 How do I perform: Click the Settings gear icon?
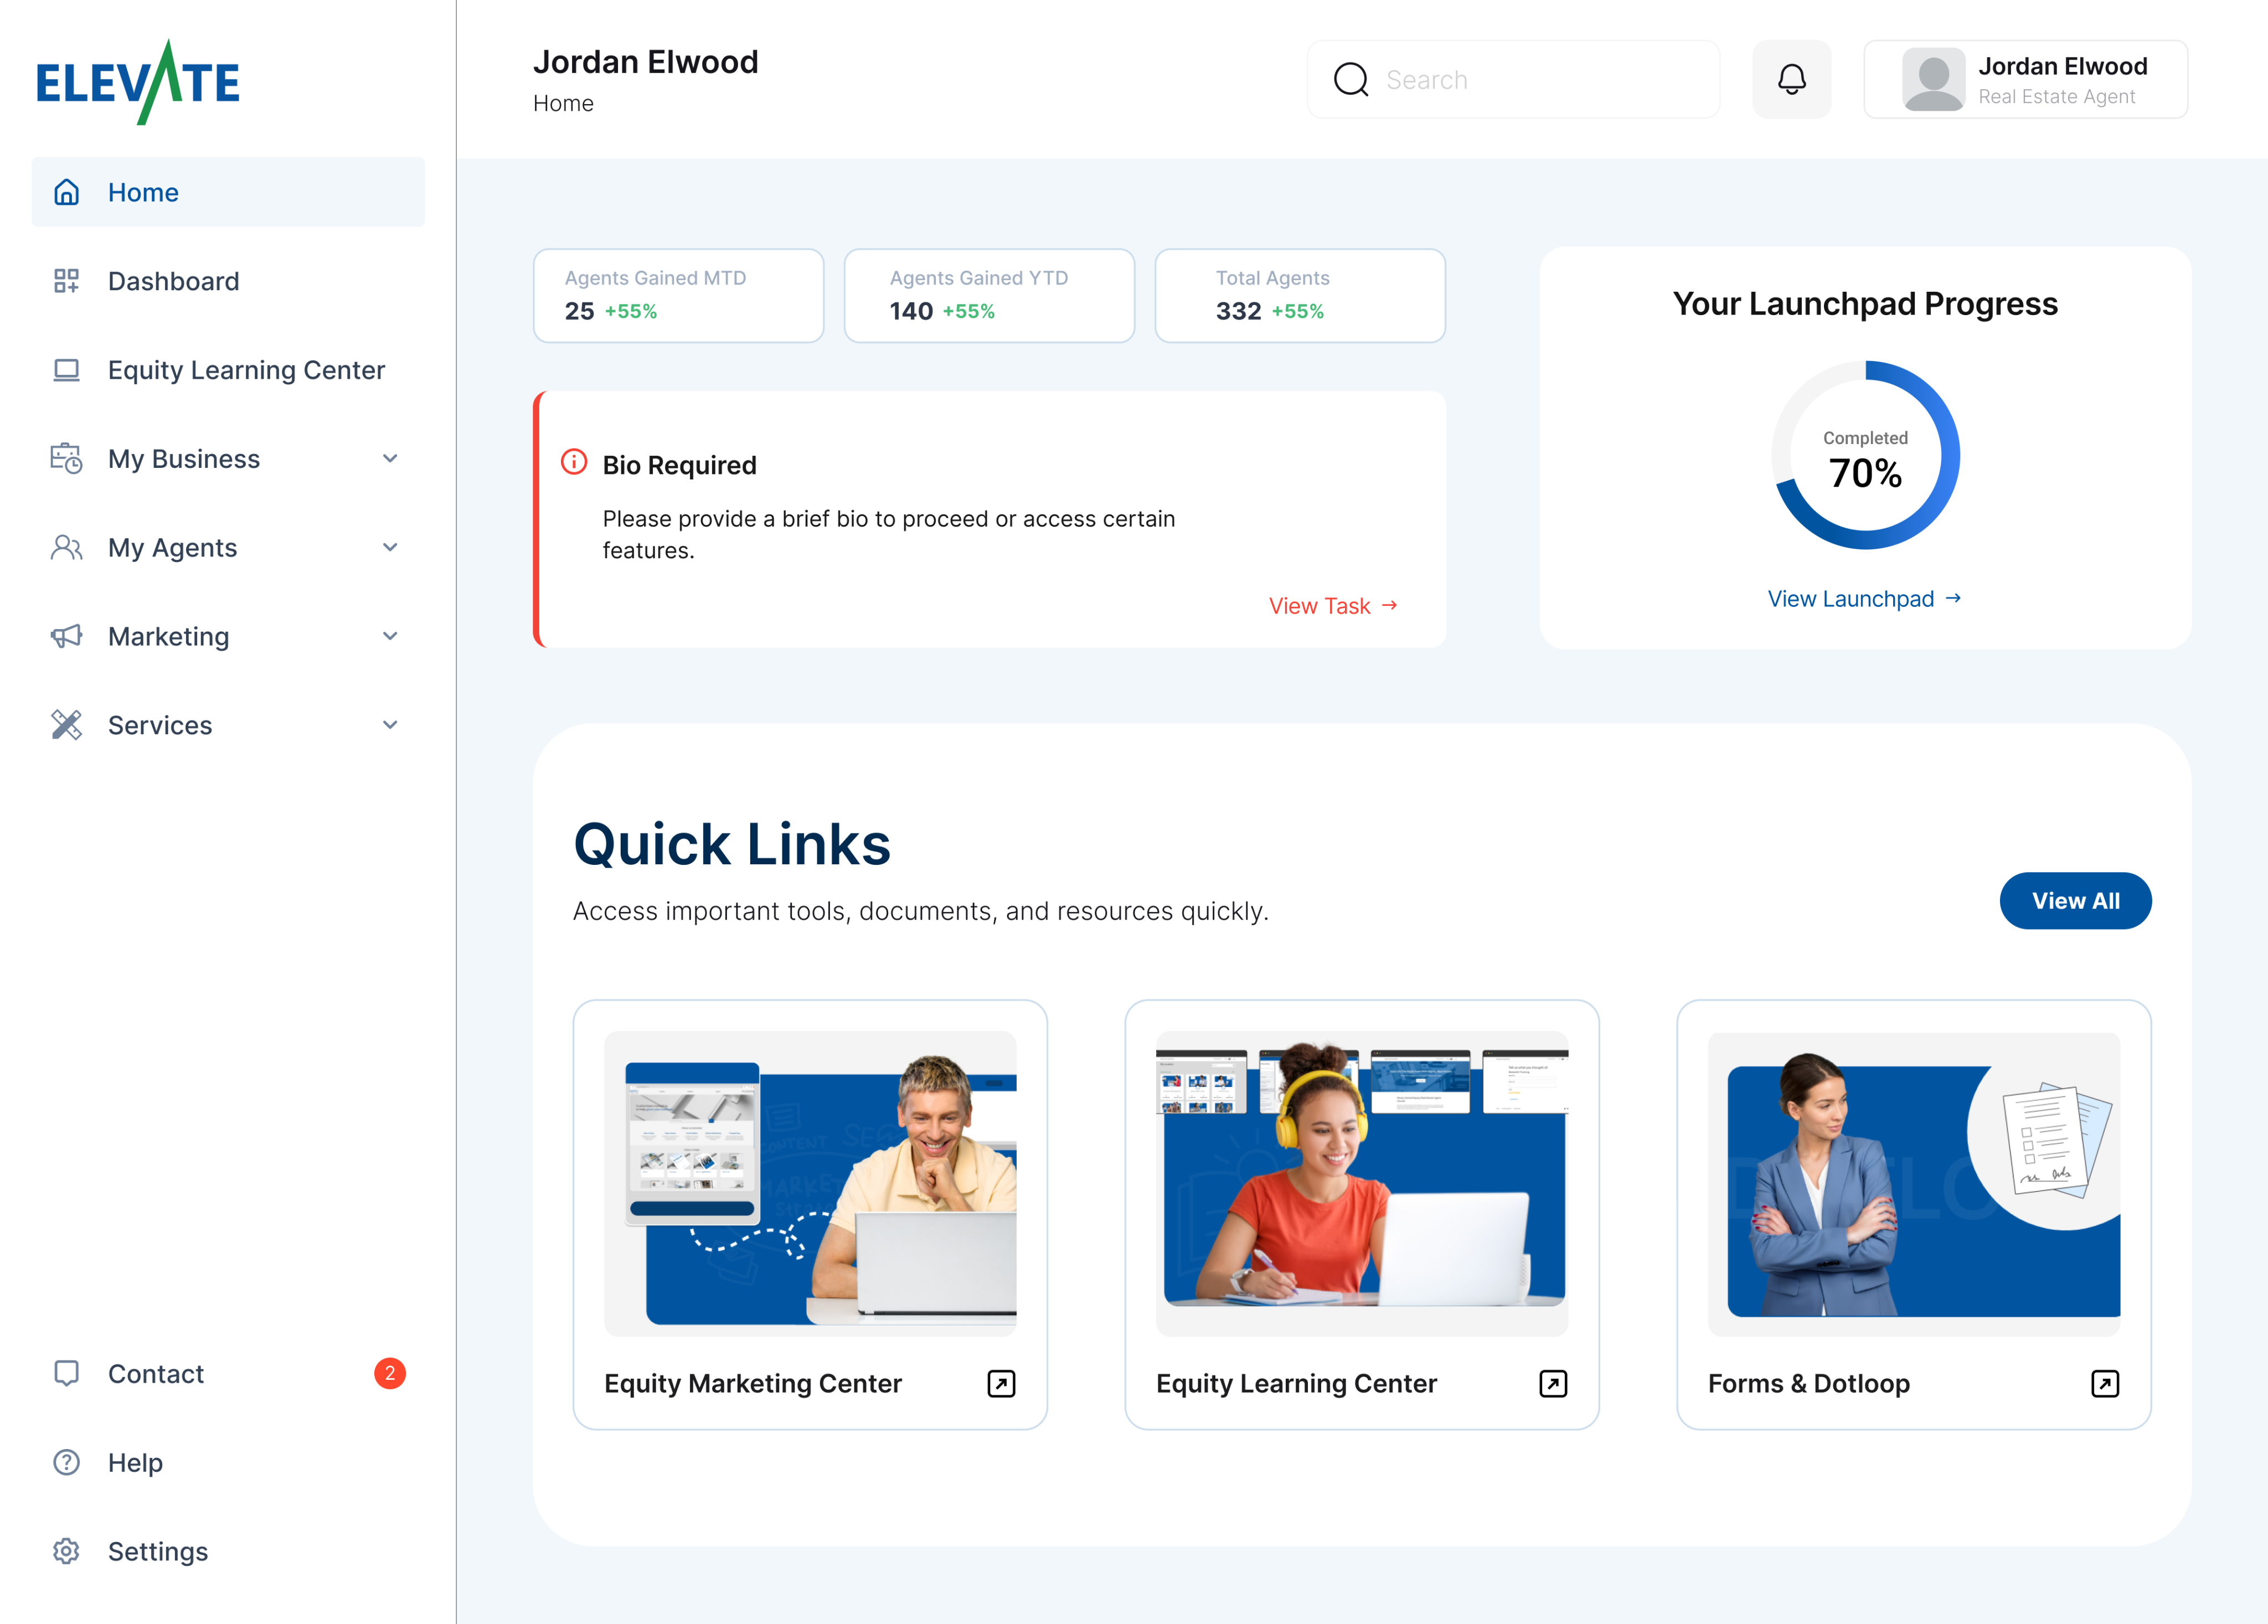coord(67,1551)
